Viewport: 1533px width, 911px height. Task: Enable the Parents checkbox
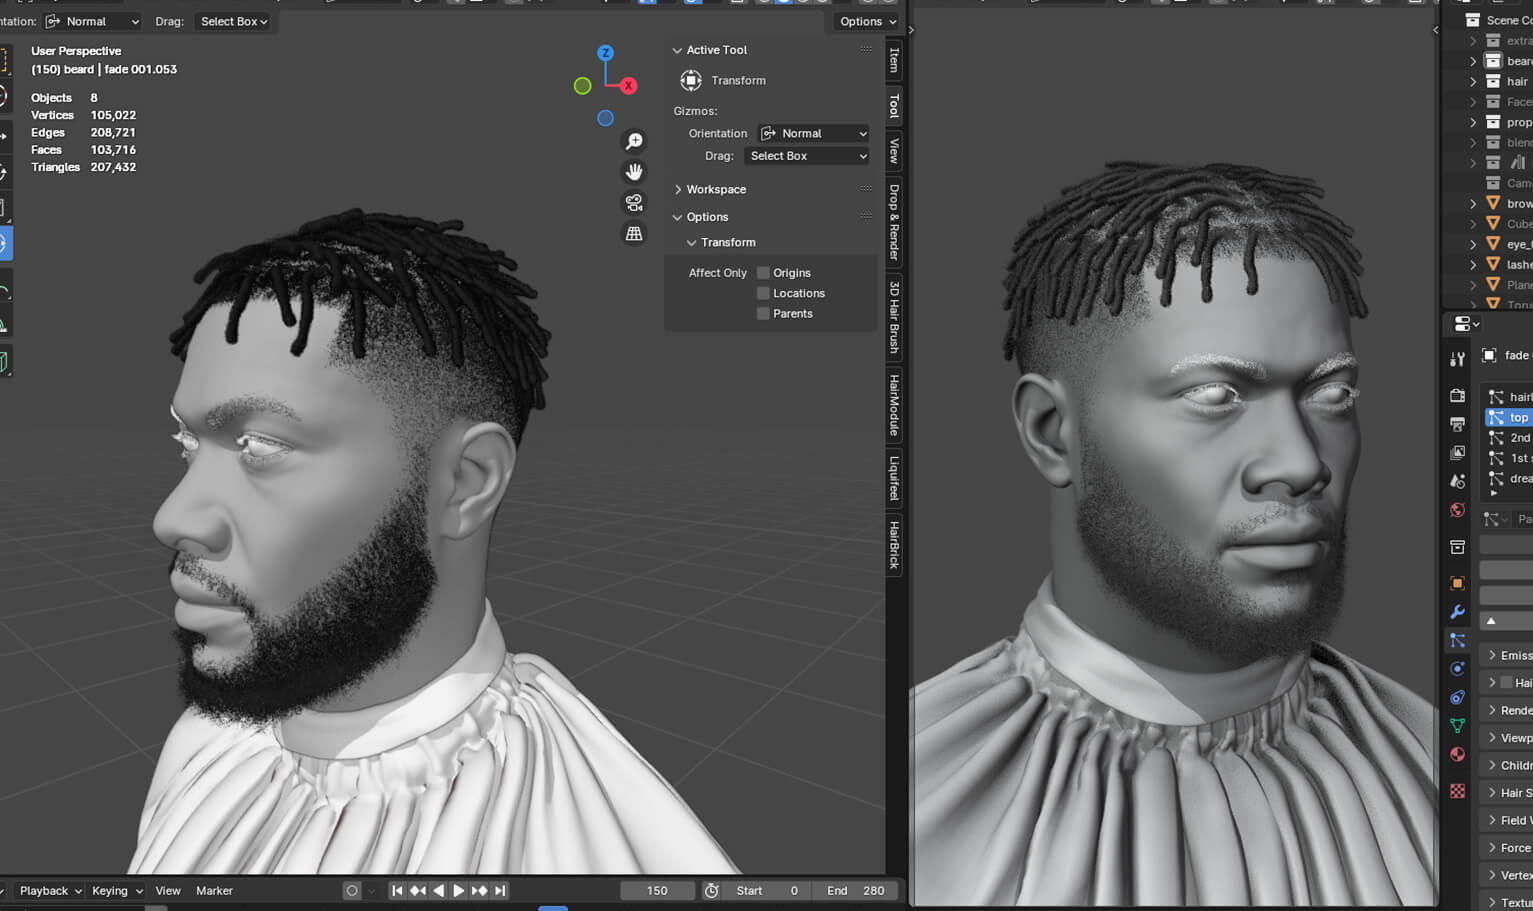coord(763,314)
